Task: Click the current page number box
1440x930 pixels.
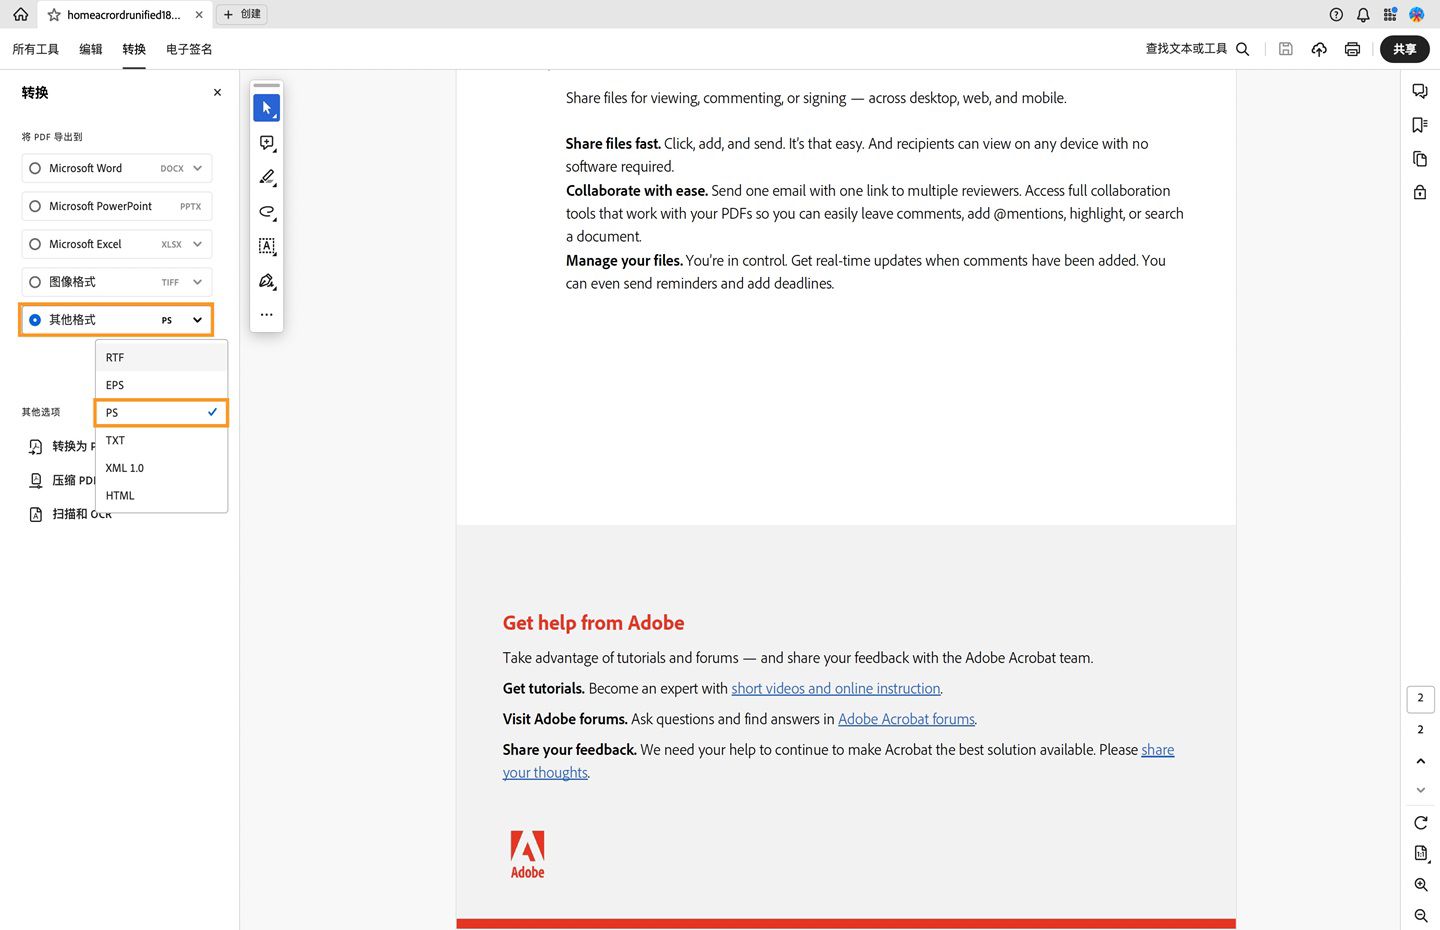Action: coord(1420,698)
